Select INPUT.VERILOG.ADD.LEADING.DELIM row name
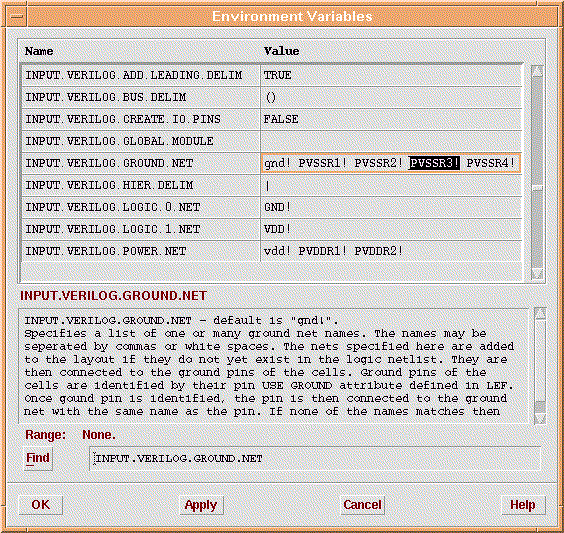This screenshot has width=564, height=533. 133,76
